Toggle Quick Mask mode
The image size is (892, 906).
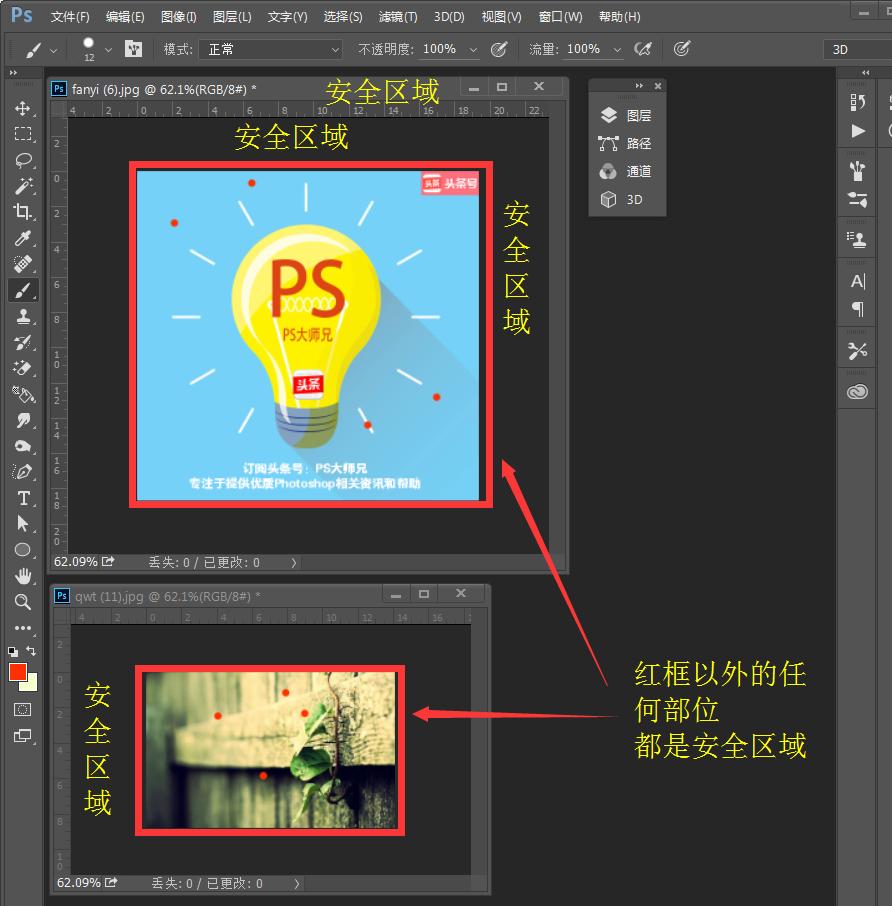(x=24, y=709)
